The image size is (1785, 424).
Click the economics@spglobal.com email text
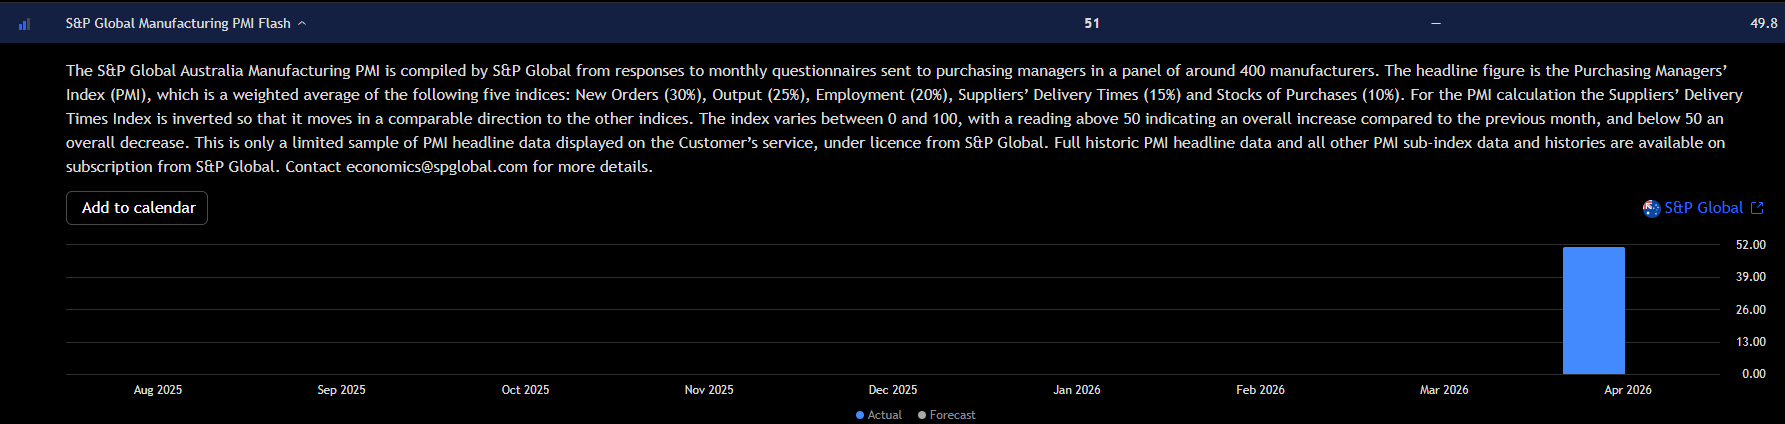click(436, 167)
